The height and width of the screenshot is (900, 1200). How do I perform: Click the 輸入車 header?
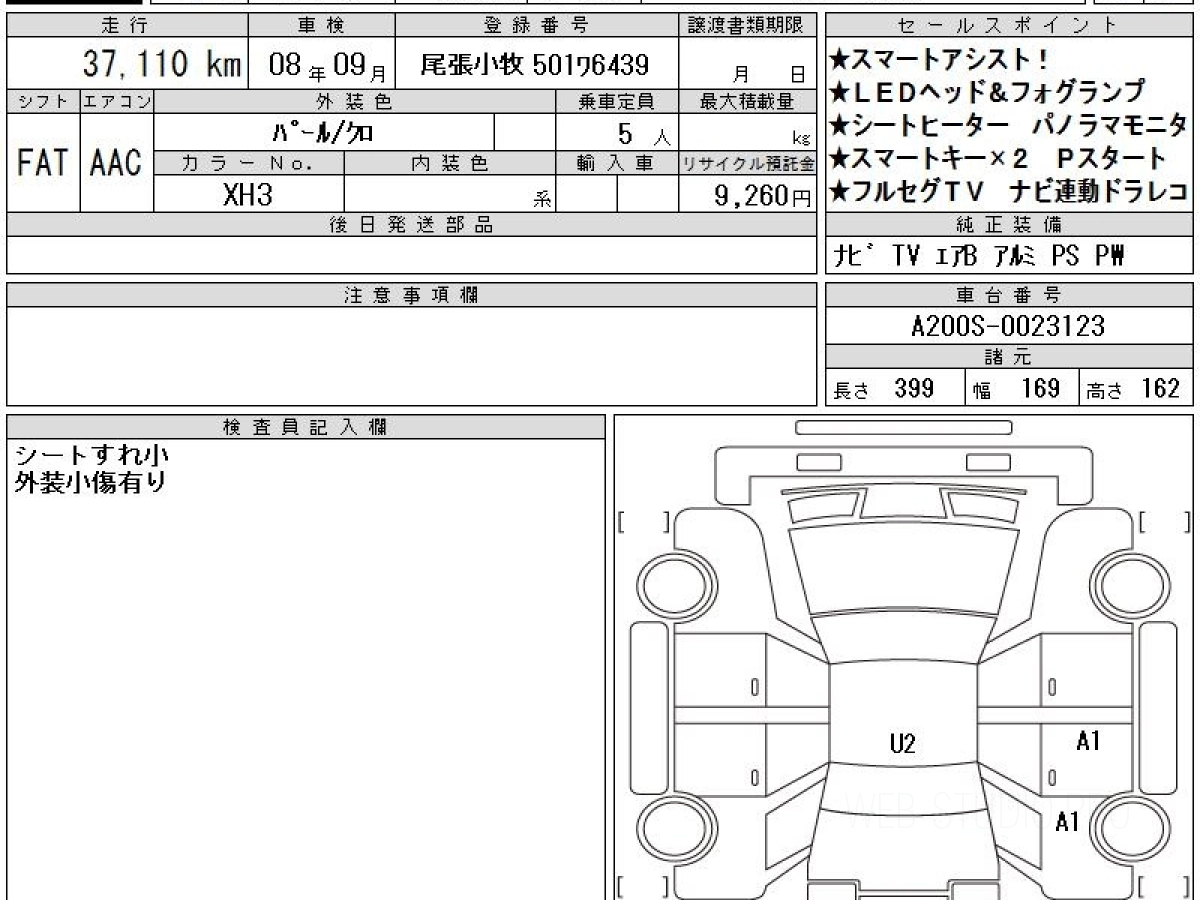(616, 163)
